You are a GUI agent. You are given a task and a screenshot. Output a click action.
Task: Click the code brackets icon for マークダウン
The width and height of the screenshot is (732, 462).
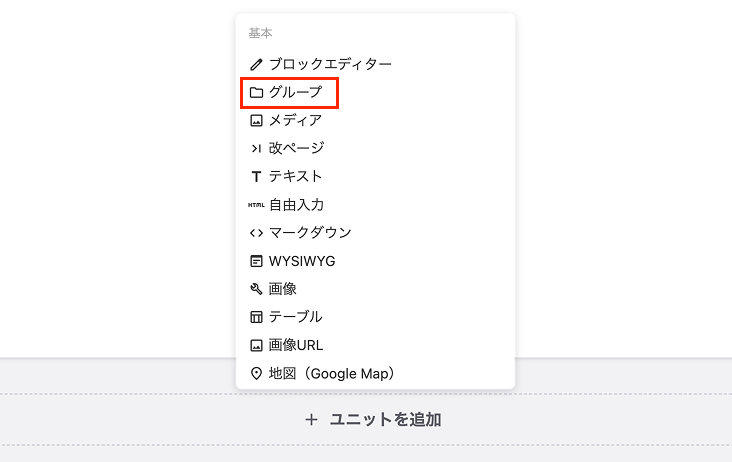pos(256,232)
